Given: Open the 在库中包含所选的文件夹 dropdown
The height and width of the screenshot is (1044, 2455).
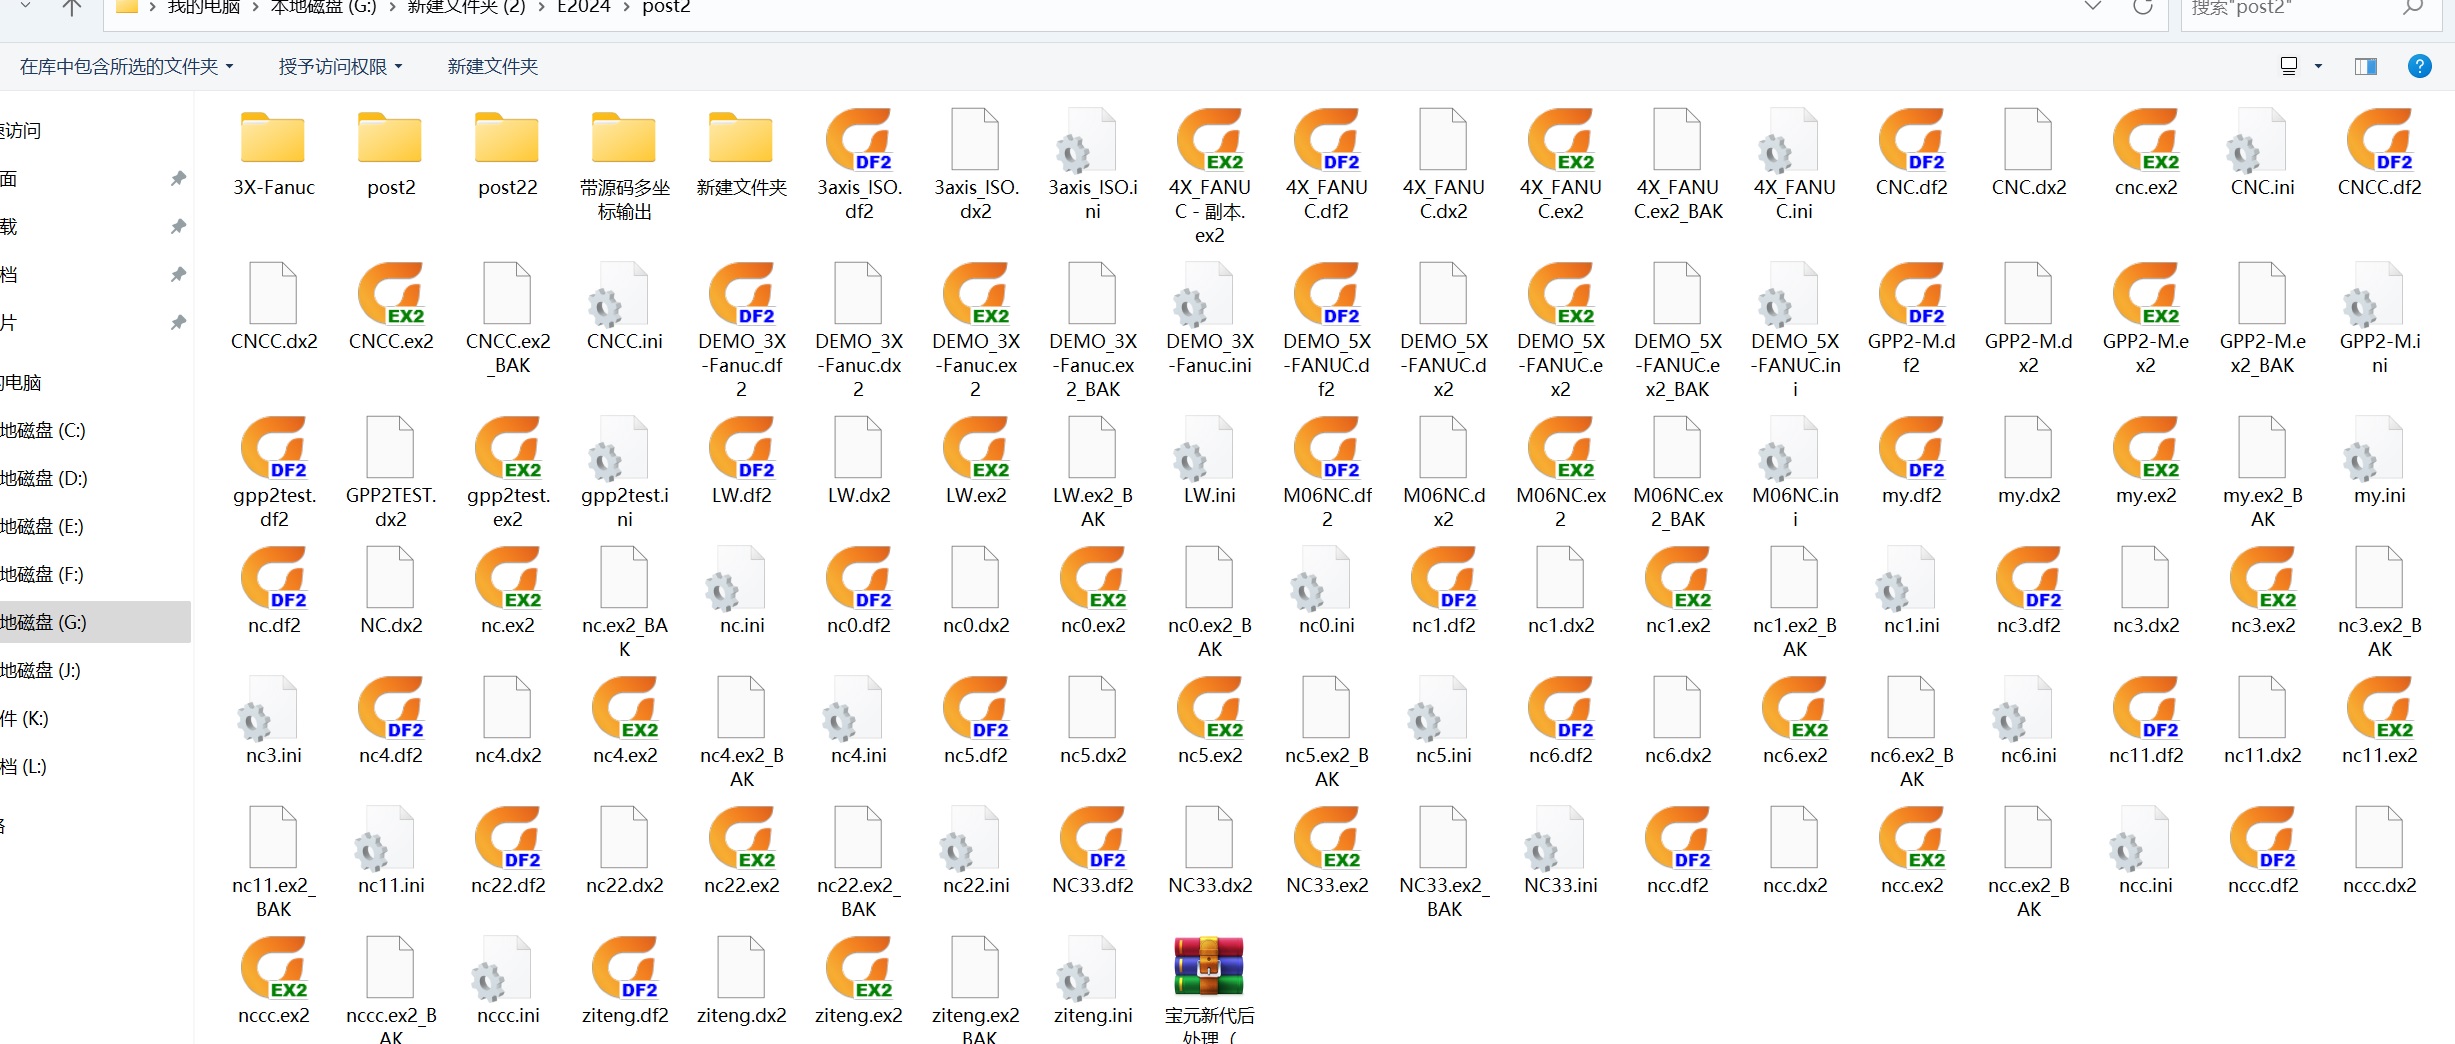Looking at the screenshot, I should coord(127,66).
